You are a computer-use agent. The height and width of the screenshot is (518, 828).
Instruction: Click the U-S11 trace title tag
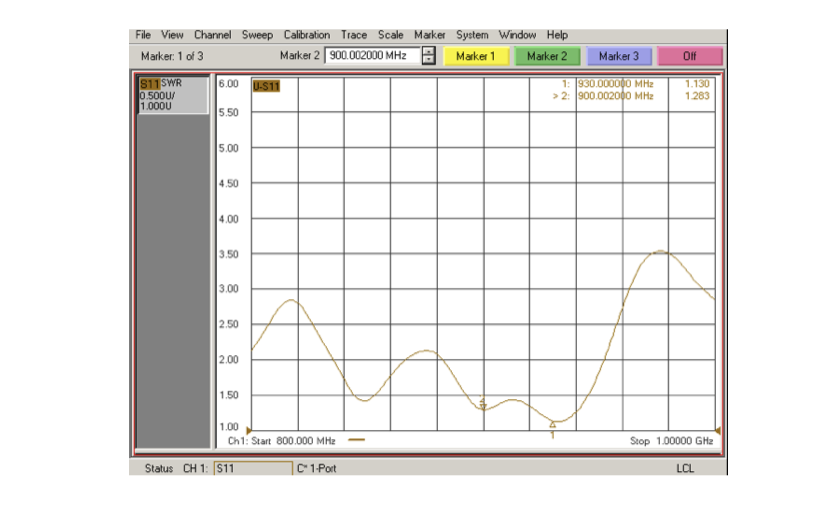[266, 86]
